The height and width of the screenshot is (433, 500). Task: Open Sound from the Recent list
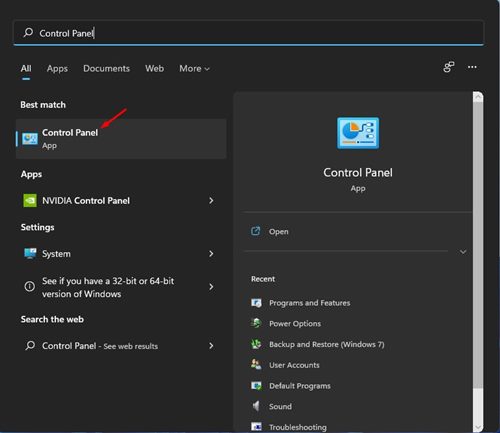271,406
